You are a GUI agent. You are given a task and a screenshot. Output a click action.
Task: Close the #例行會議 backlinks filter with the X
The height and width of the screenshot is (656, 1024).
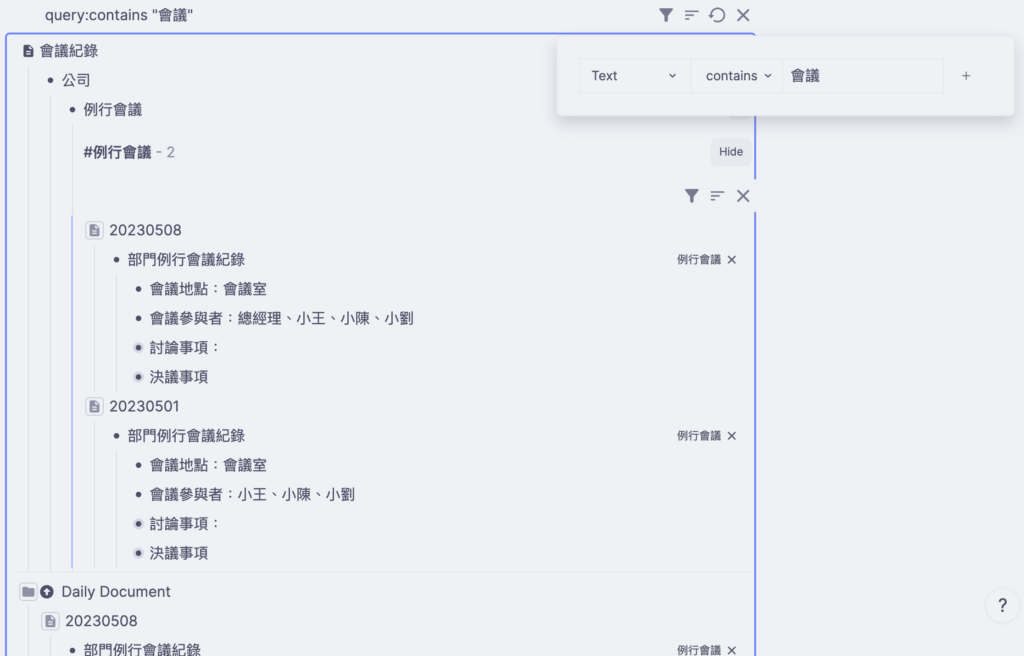pos(743,196)
